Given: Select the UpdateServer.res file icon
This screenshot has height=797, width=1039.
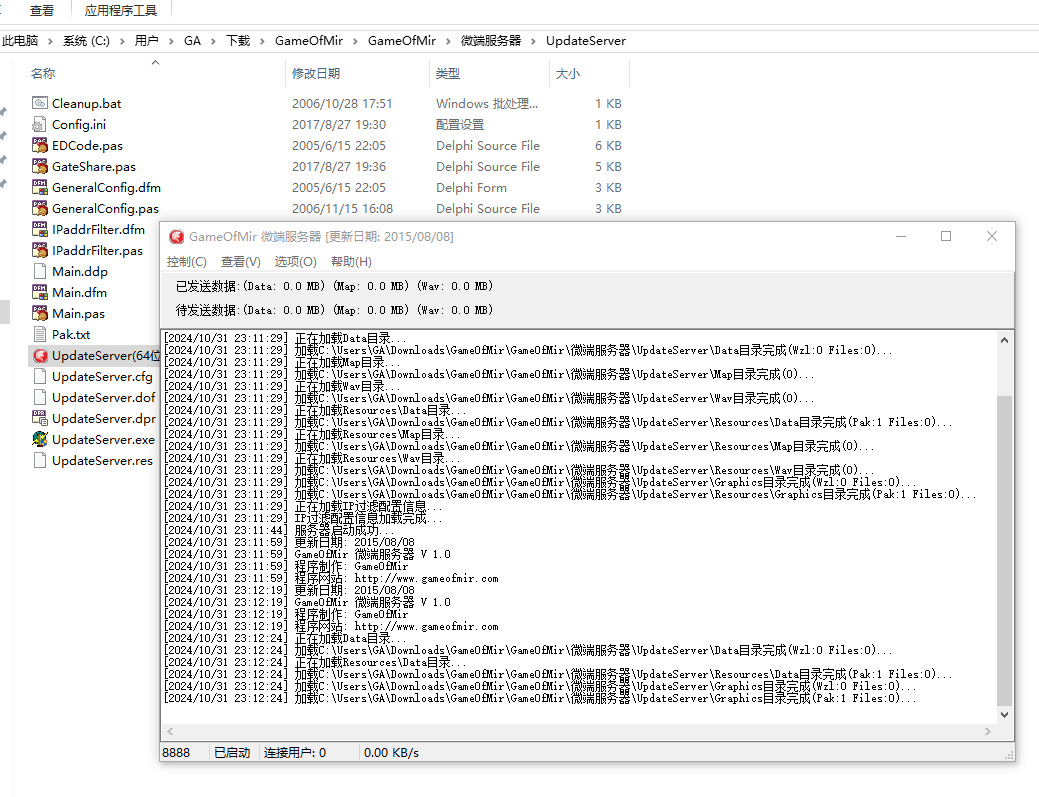Looking at the screenshot, I should 40,460.
